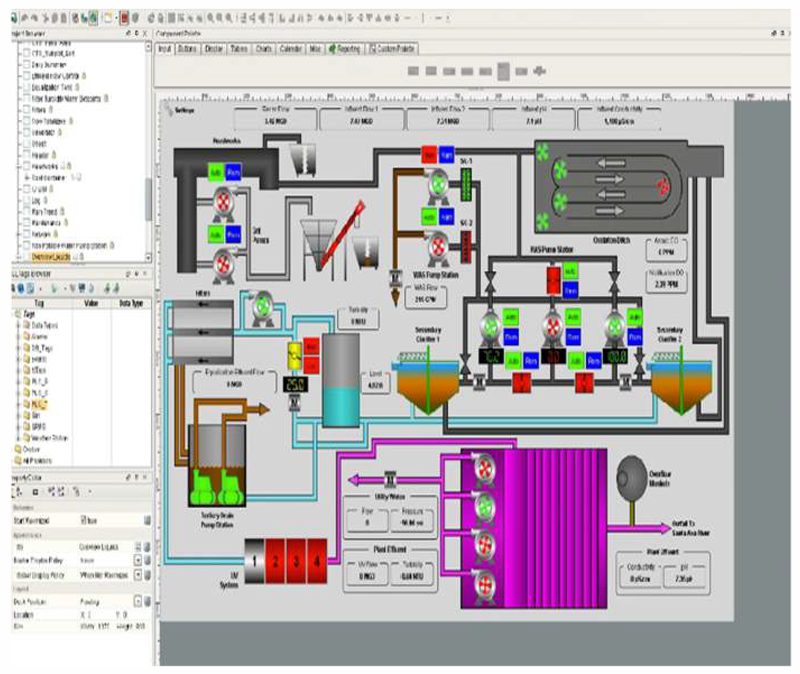Open Border Display Policy dropdown

point(138,560)
